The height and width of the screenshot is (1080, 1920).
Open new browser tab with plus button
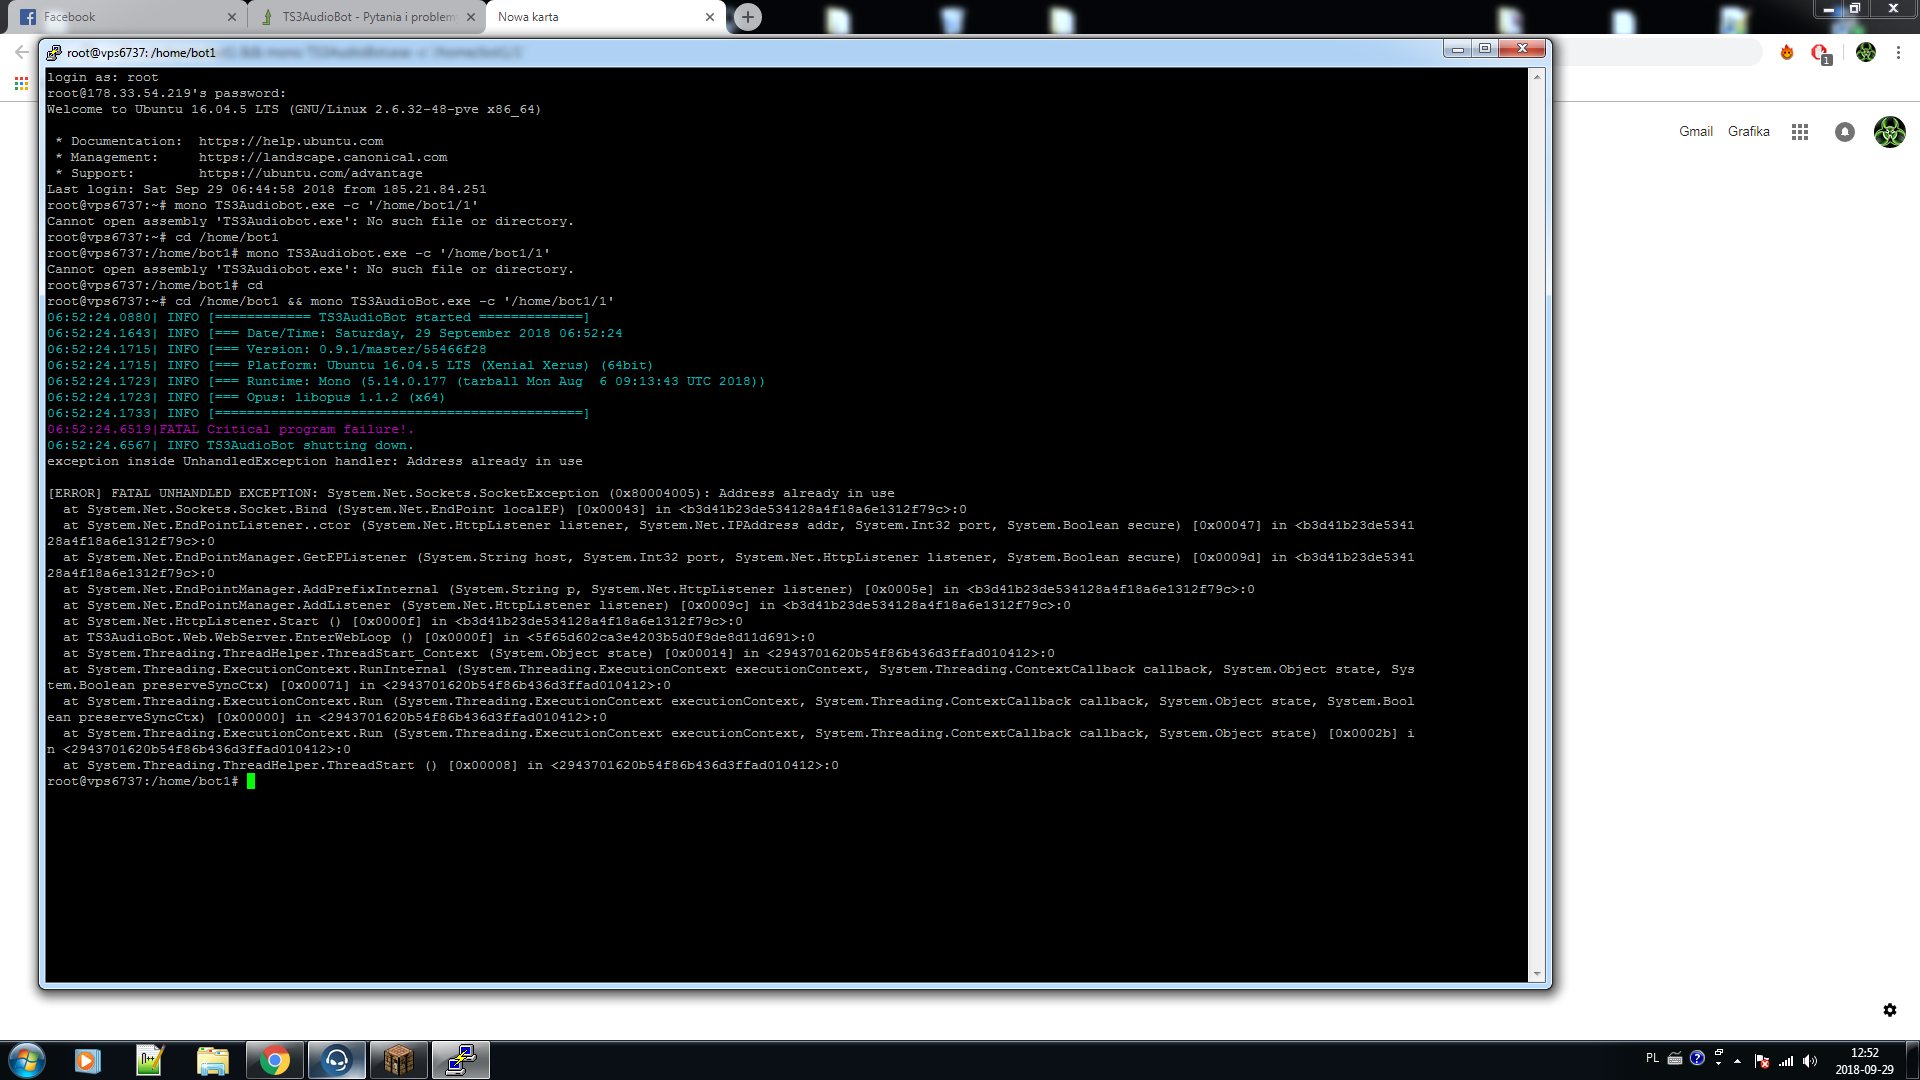[748, 17]
